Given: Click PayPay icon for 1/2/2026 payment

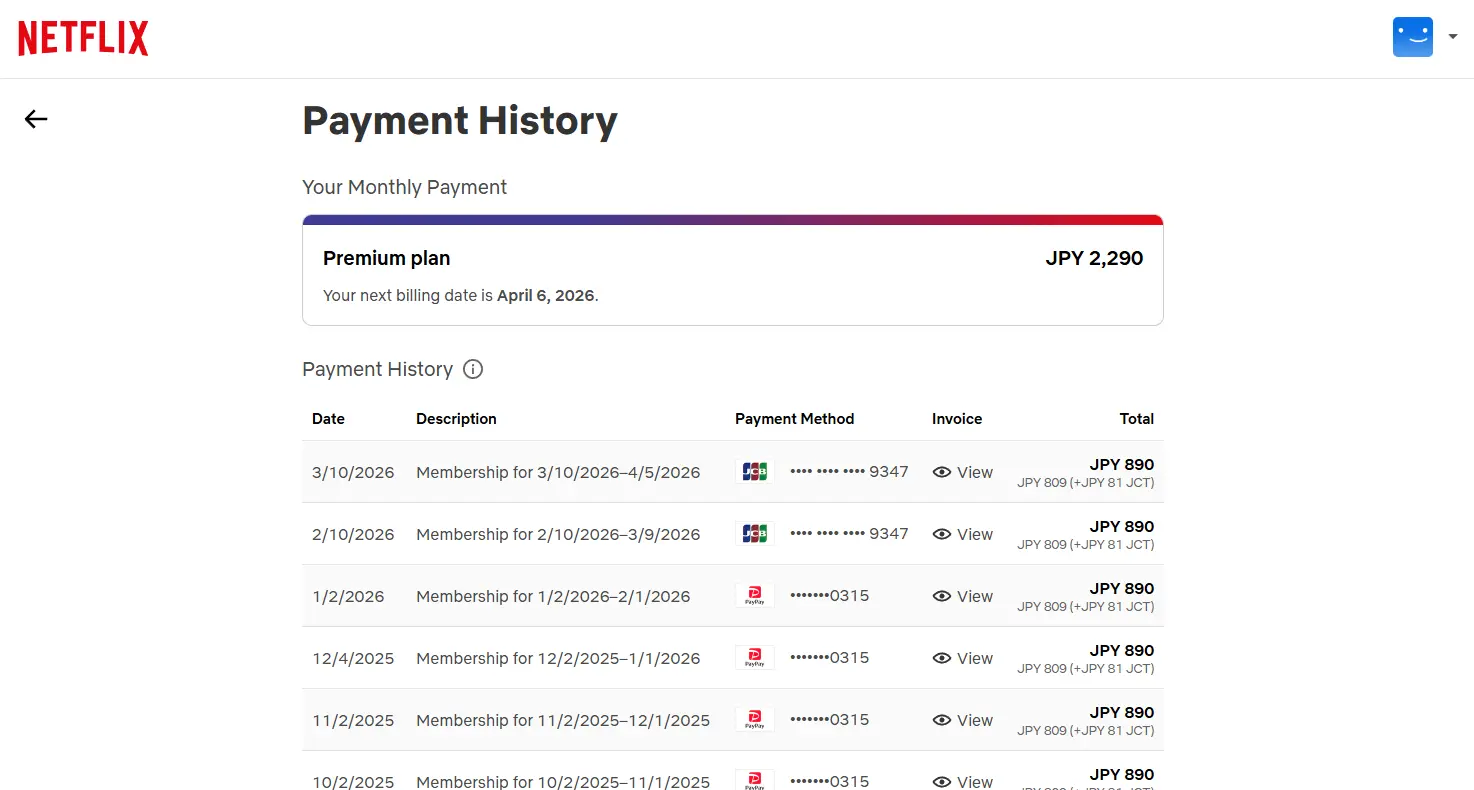Looking at the screenshot, I should tap(754, 596).
